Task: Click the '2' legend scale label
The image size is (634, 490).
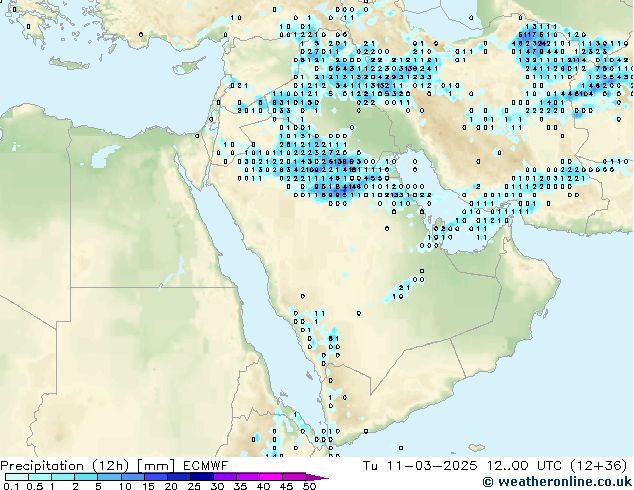Action: pyautogui.click(x=75, y=486)
